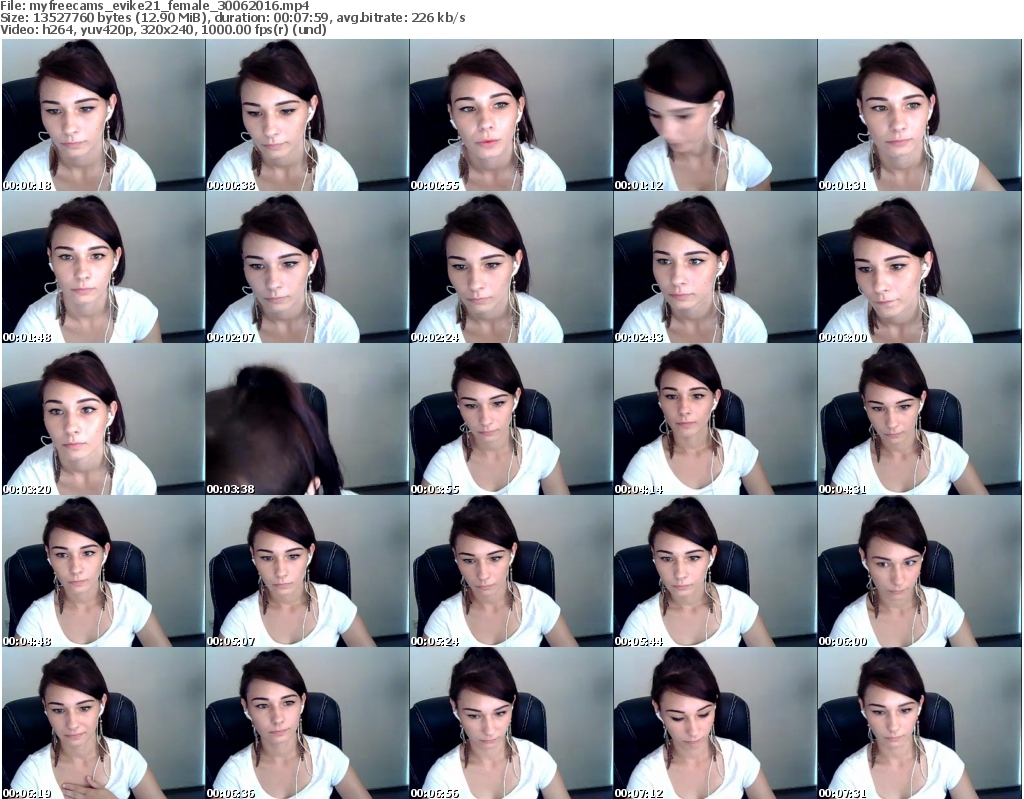Click the frame stamped 00:06:36
This screenshot has height=799, width=1024.
point(308,723)
